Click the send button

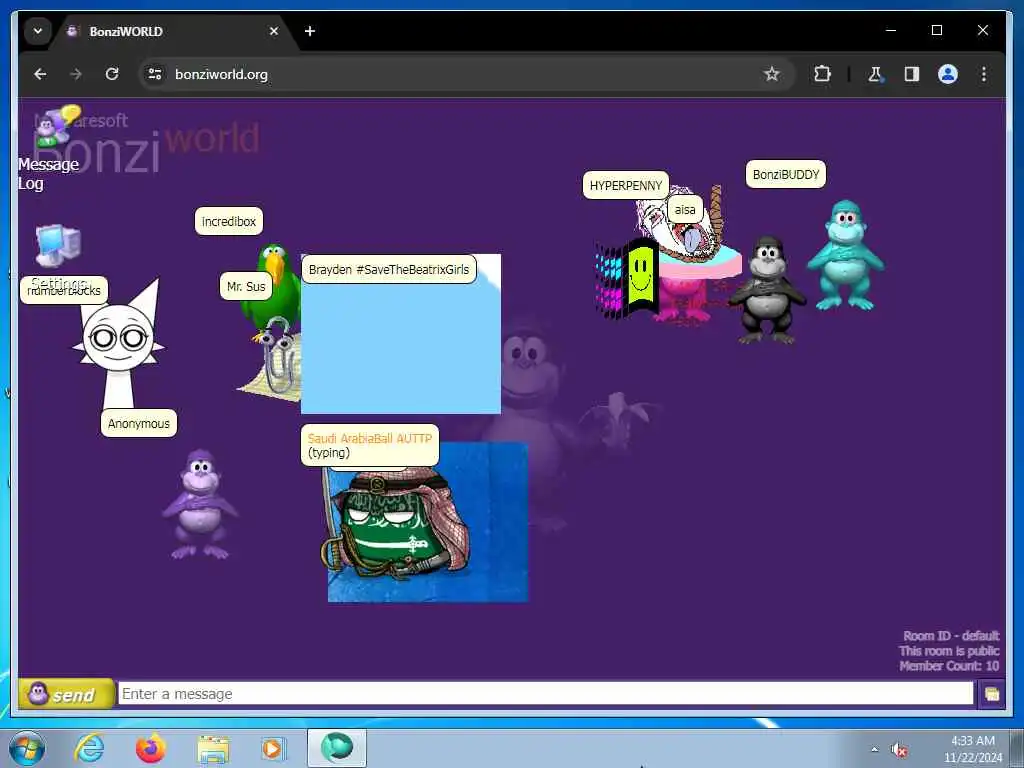(67, 694)
